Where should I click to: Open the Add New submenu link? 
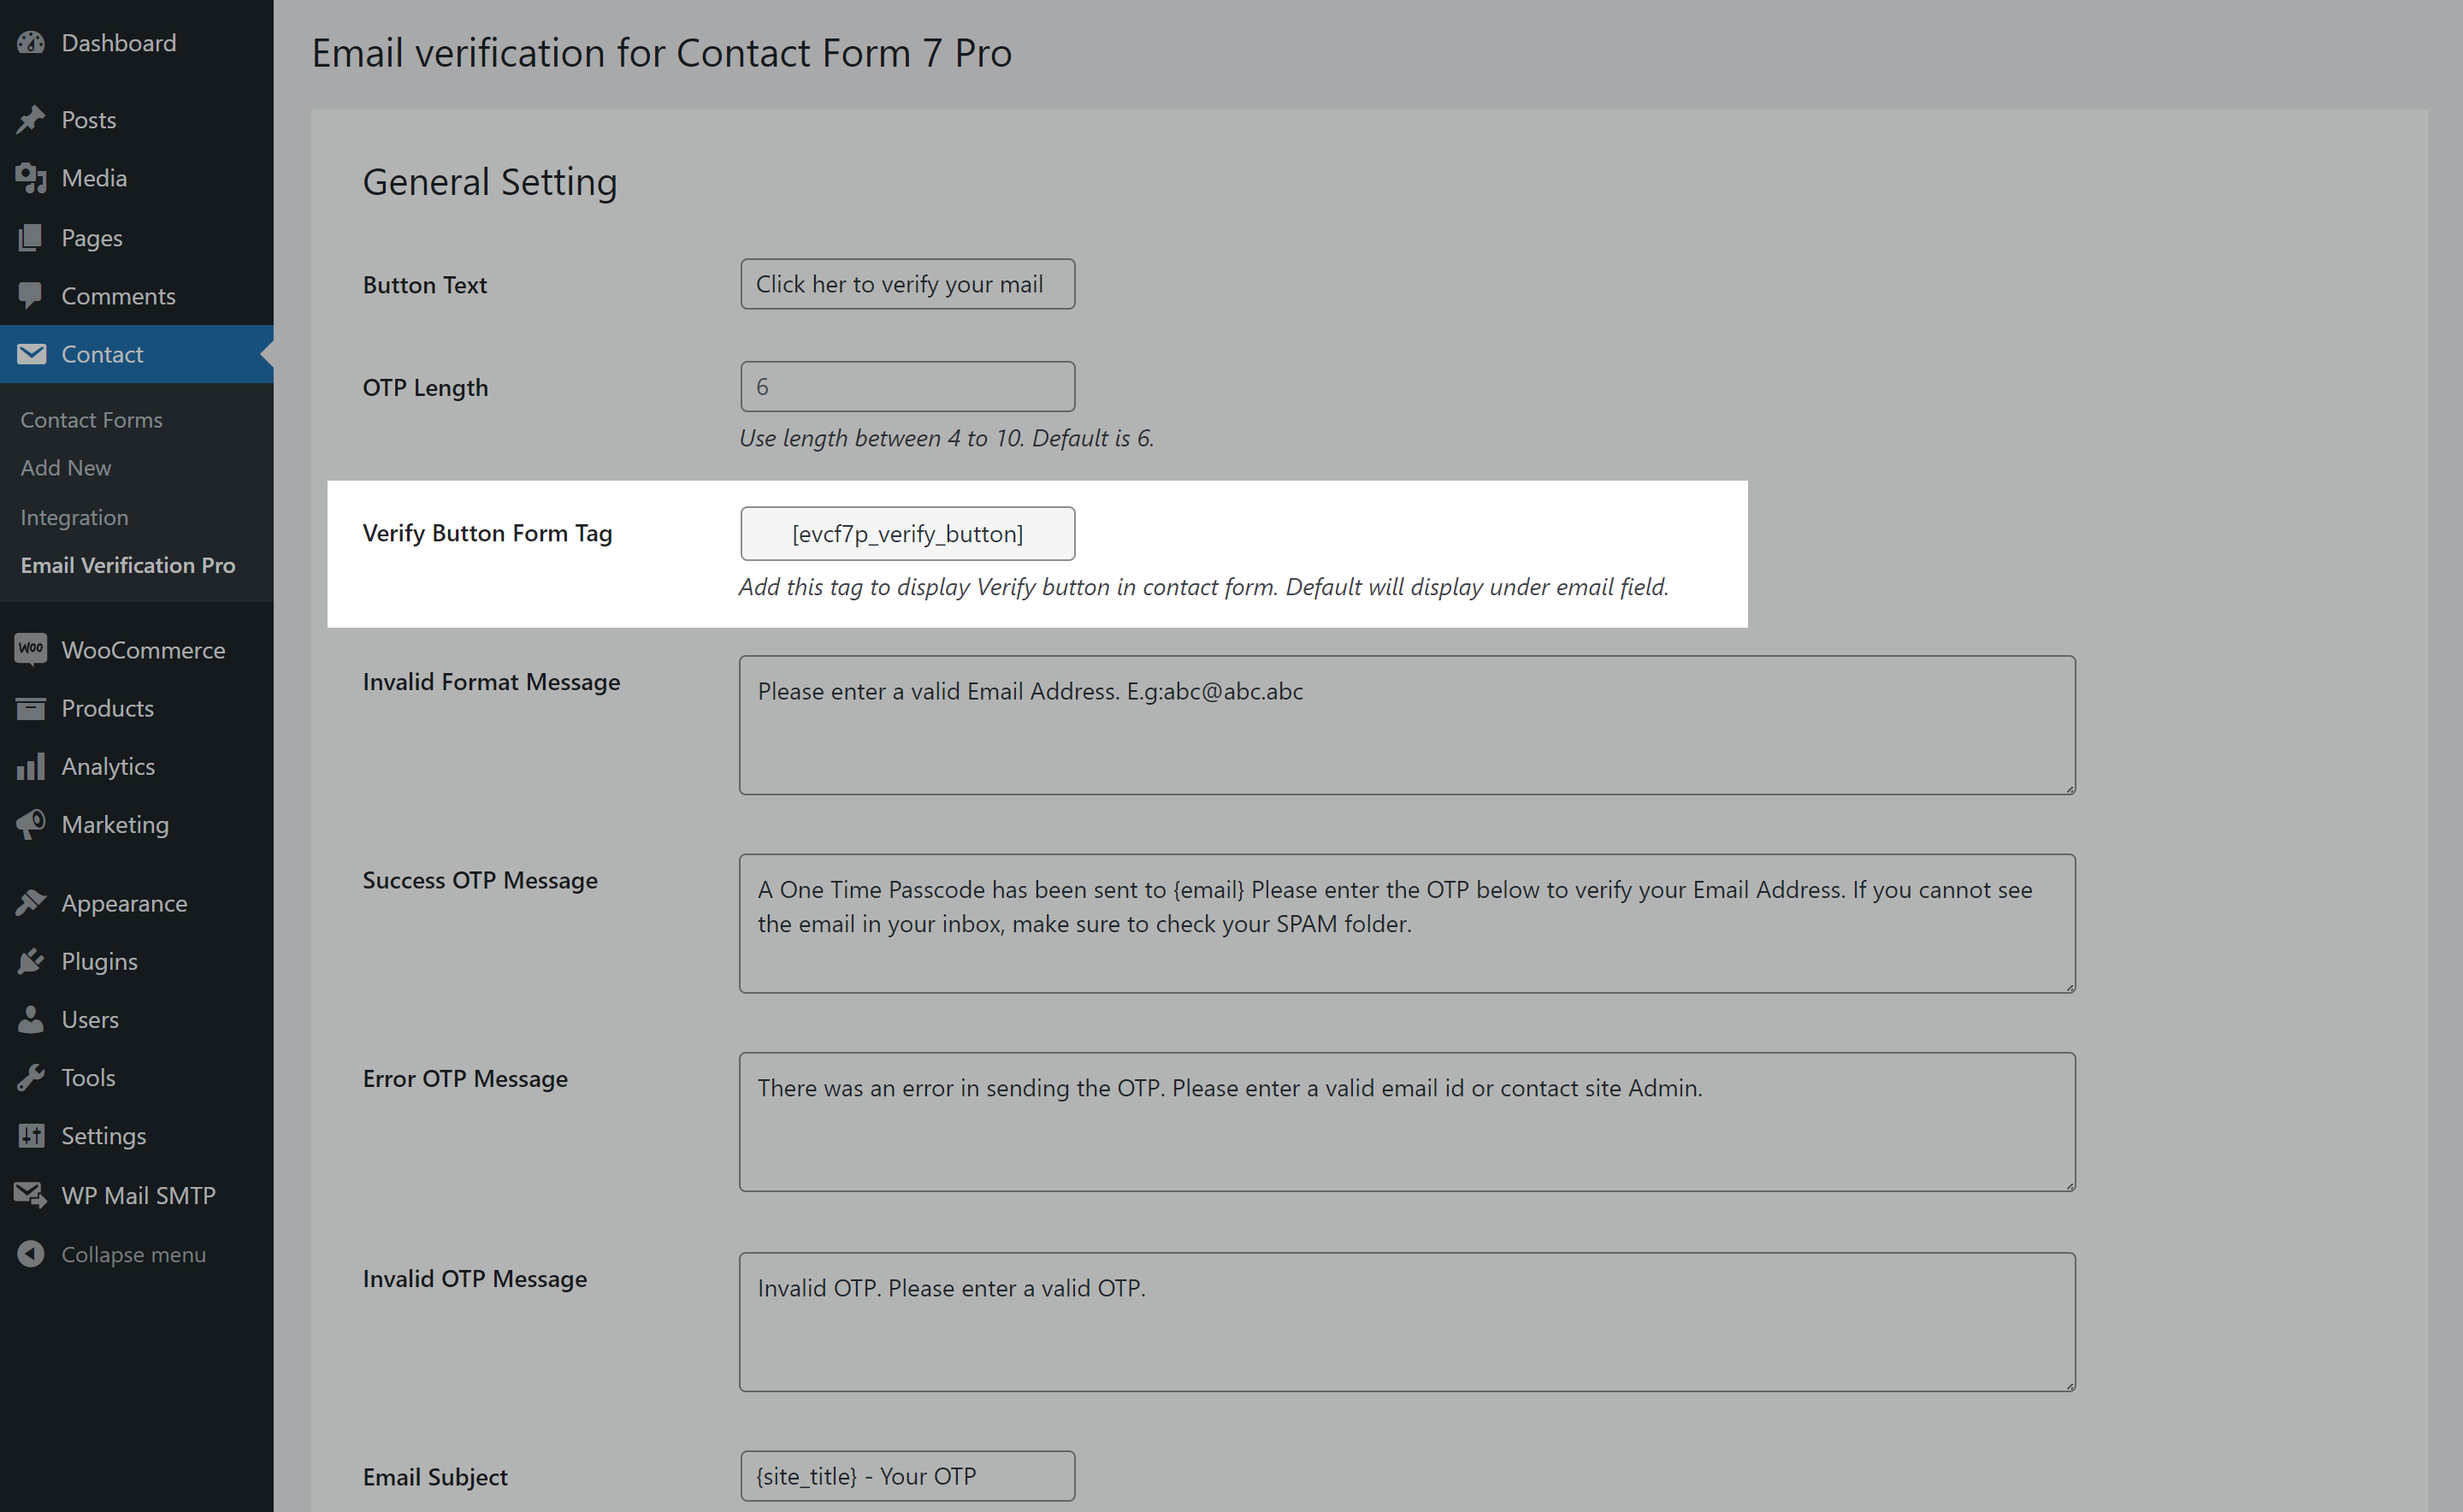[66, 468]
